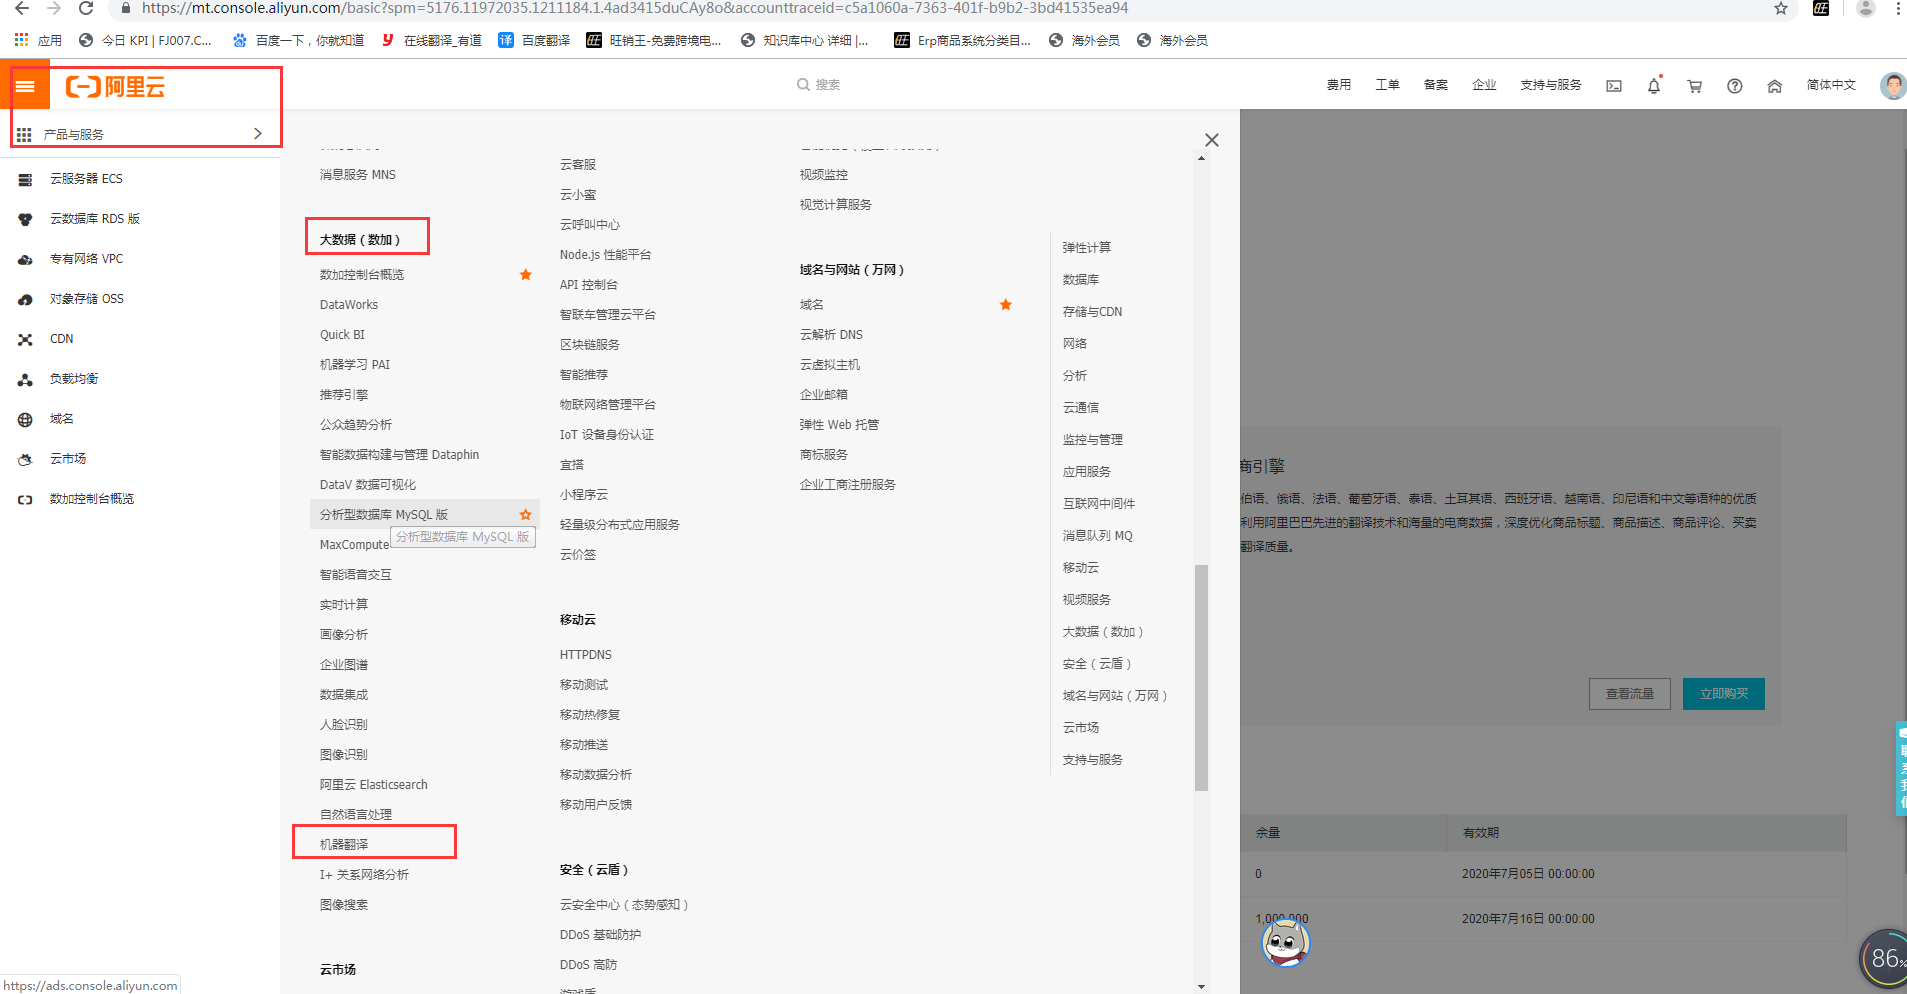This screenshot has width=1907, height=994.
Task: Open the browser 应用 apps shortcut
Action: tap(38, 41)
